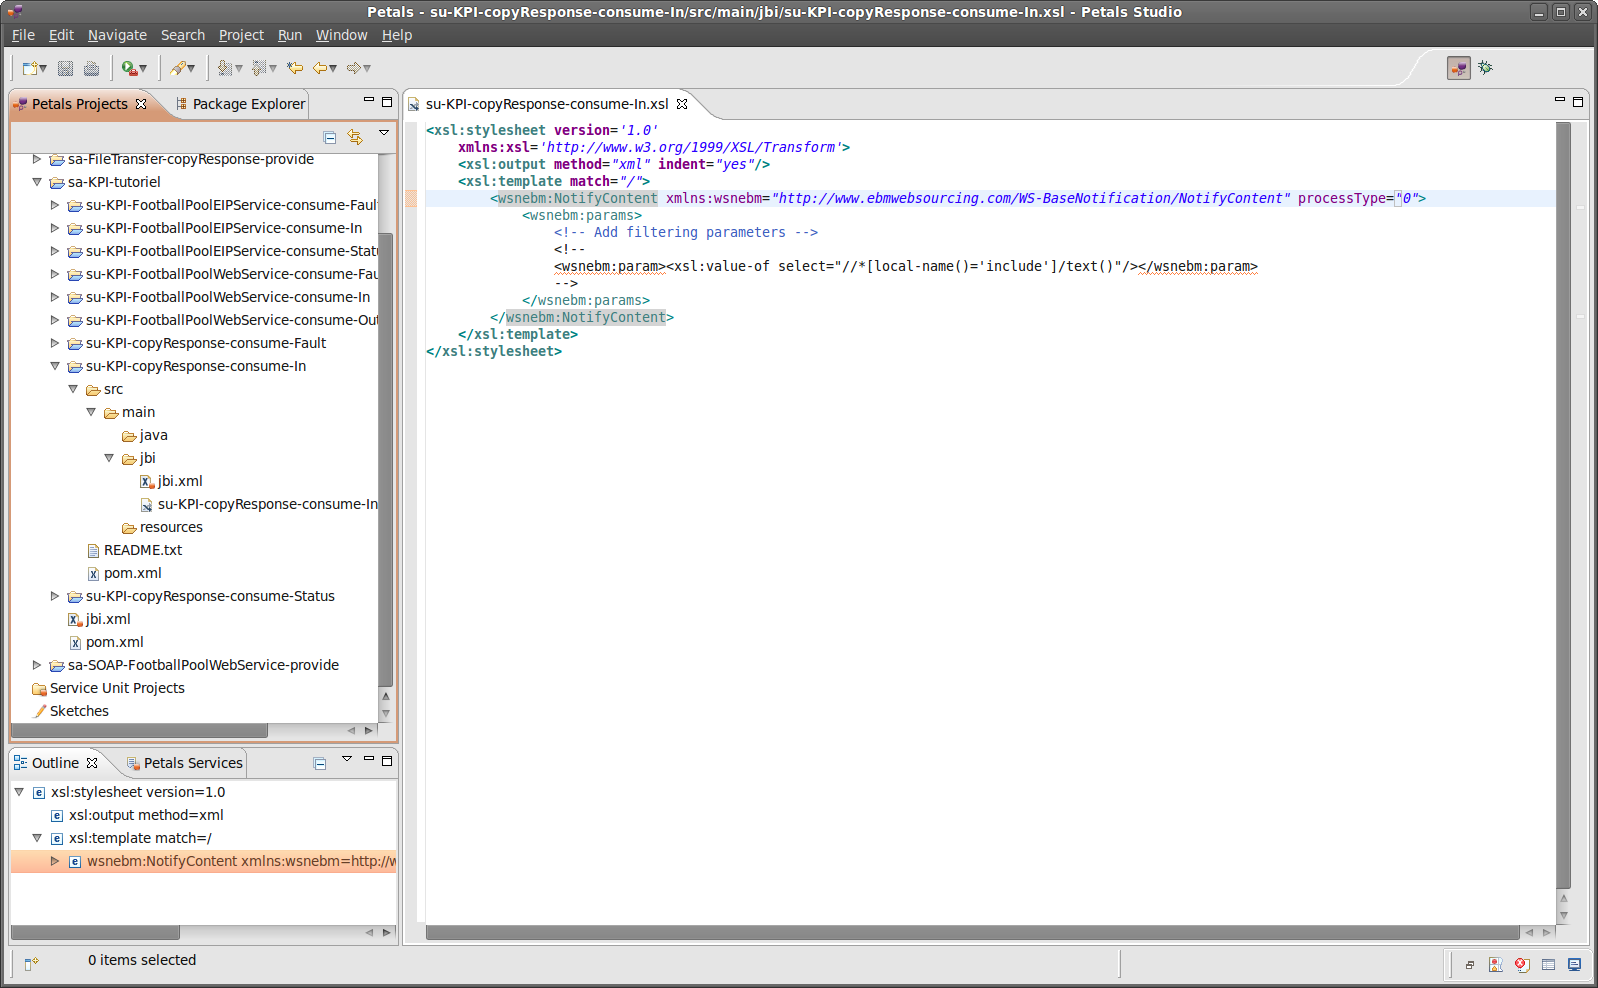This screenshot has height=988, width=1598.
Task: Click the Last Edit Location arrow icon
Action: click(294, 68)
